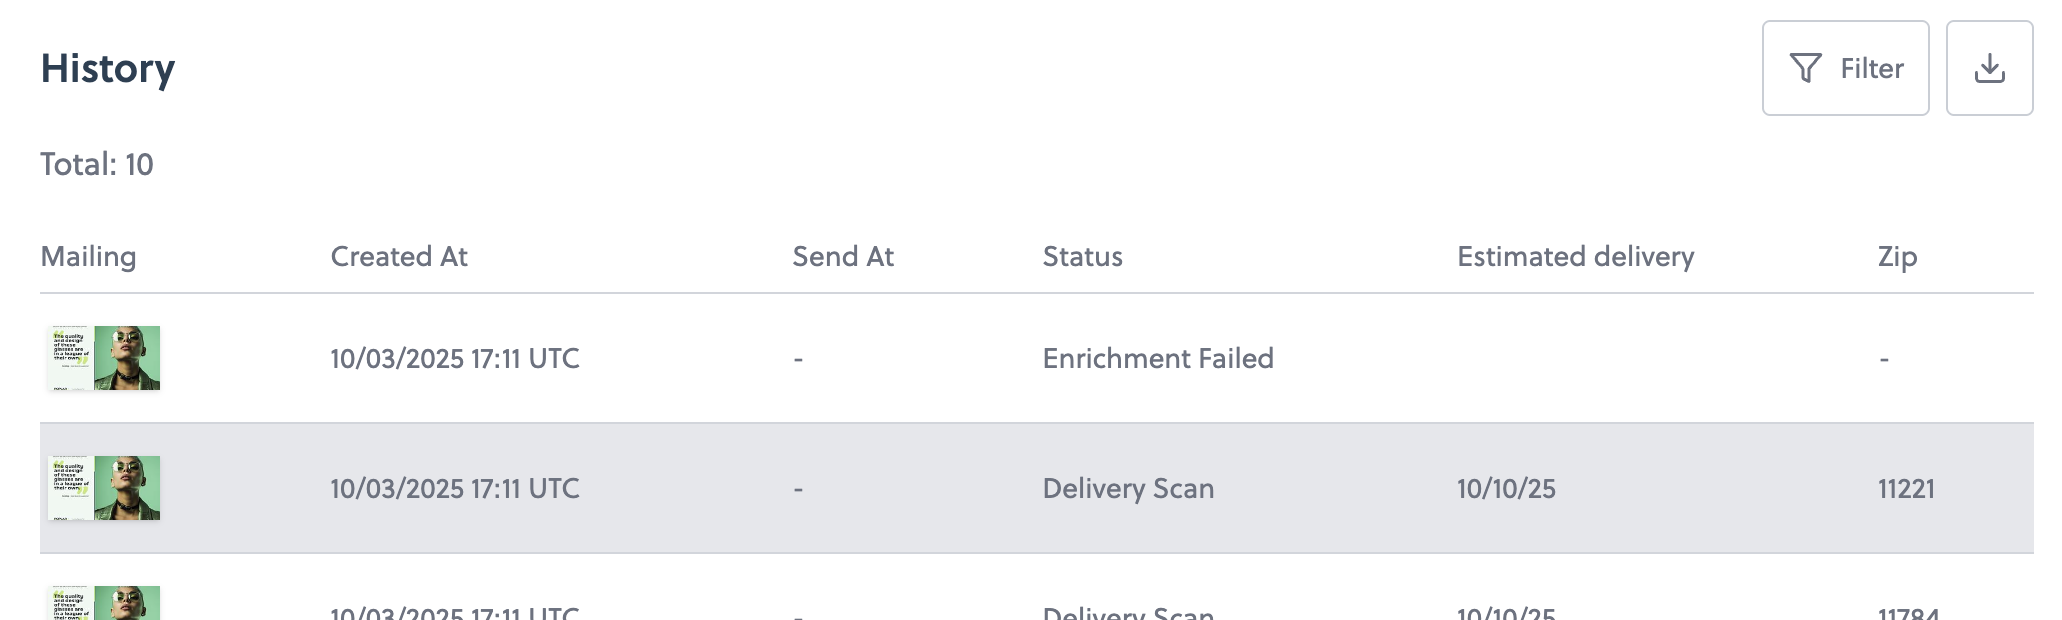Click created date in zip 11221 row
Viewport: 2062px width, 620px height.
455,488
